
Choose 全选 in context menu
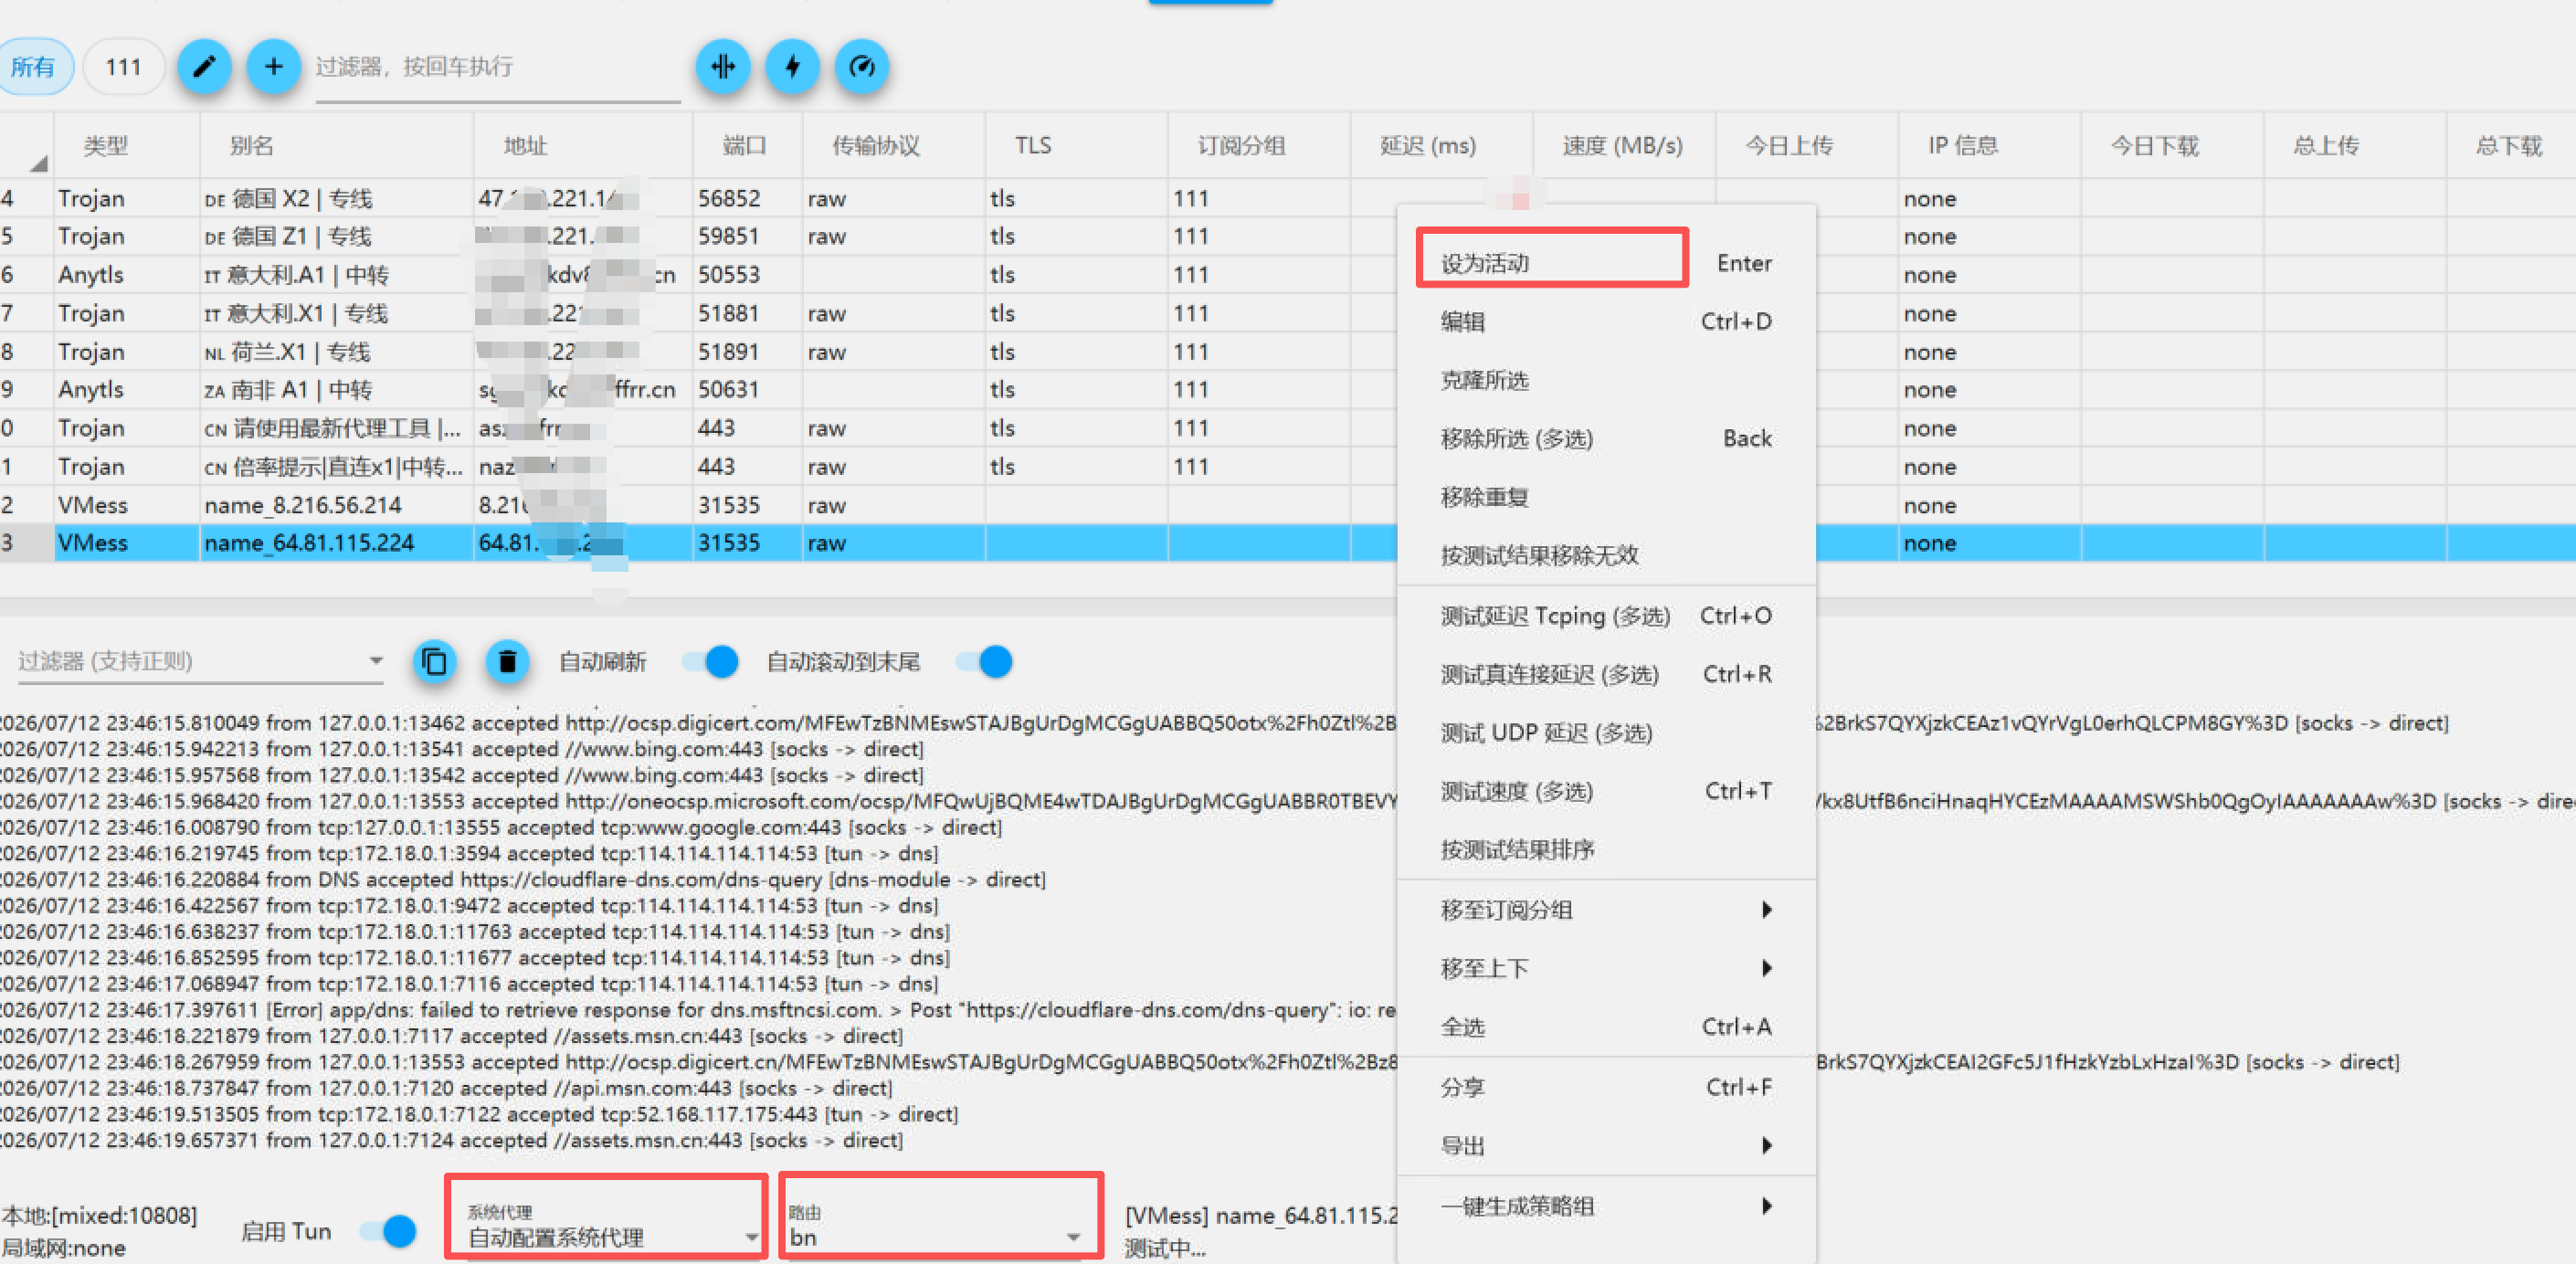[1606, 1027]
